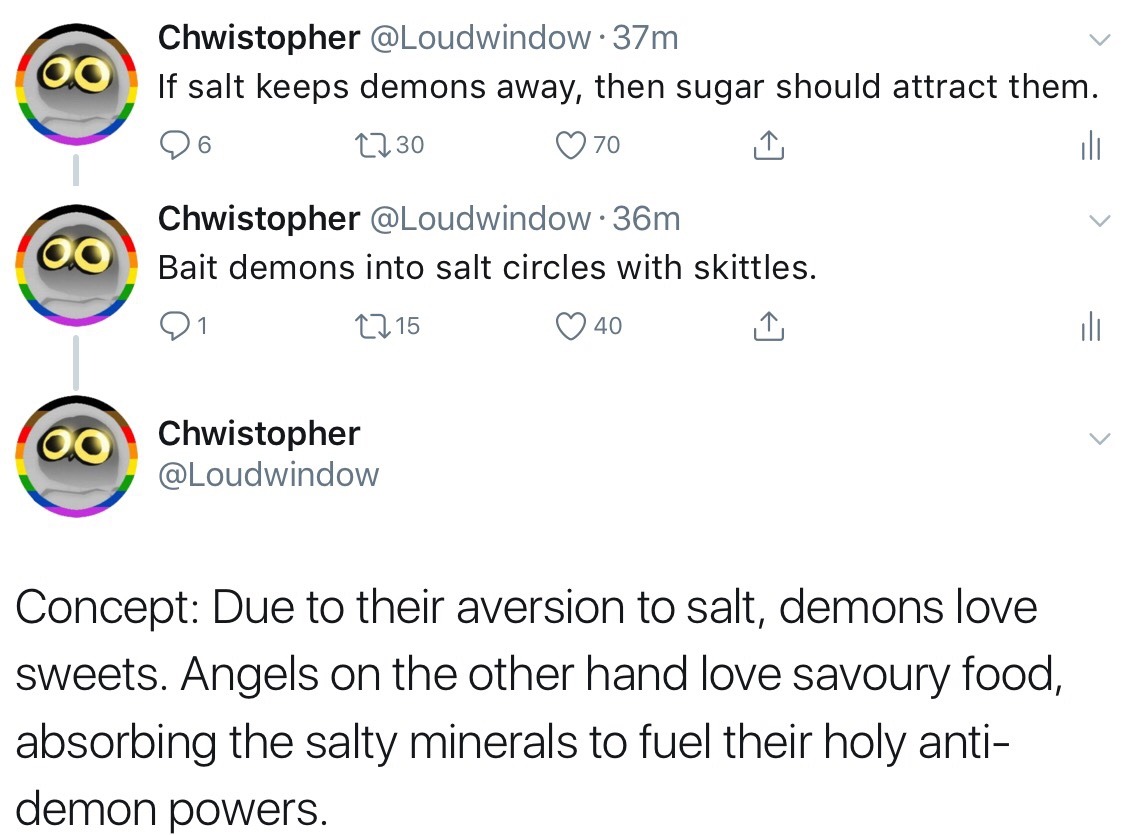Share the skittles bait tweet
Image resolution: width=1136 pixels, height=835 pixels.
[x=767, y=325]
